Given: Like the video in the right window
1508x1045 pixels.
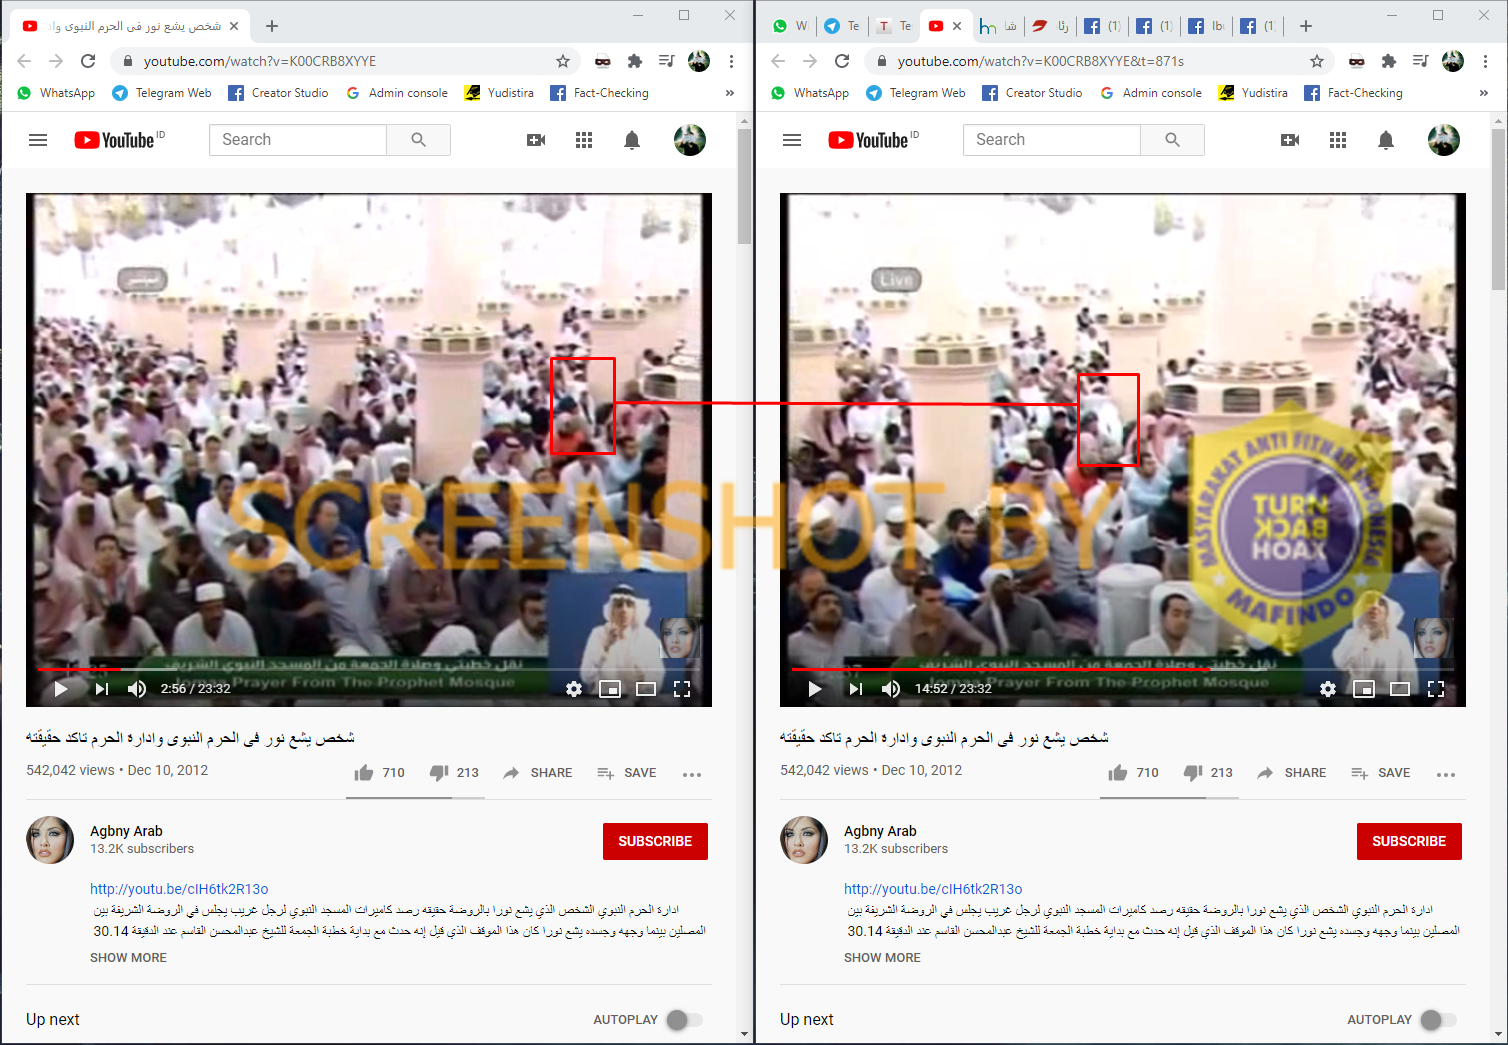Looking at the screenshot, I should pos(1118,772).
